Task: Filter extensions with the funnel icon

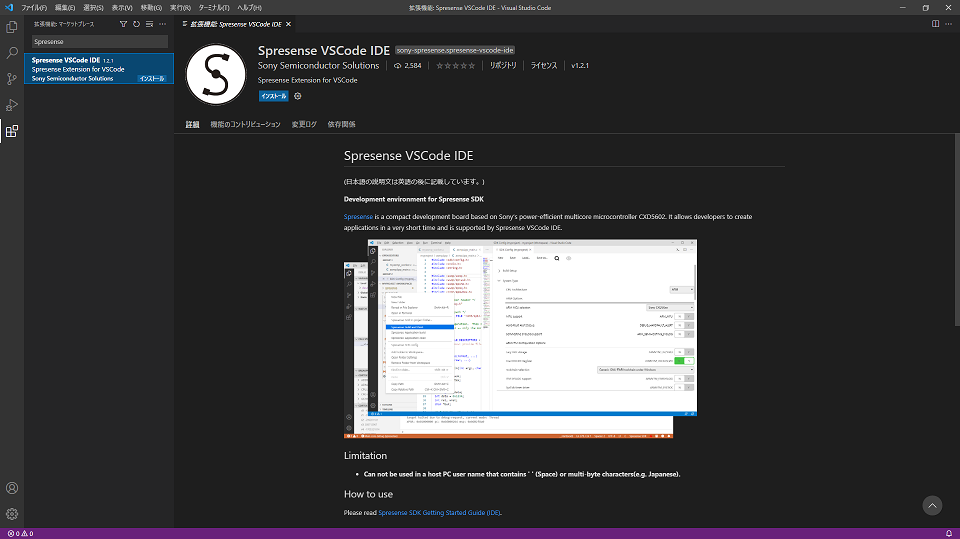Action: [123, 24]
